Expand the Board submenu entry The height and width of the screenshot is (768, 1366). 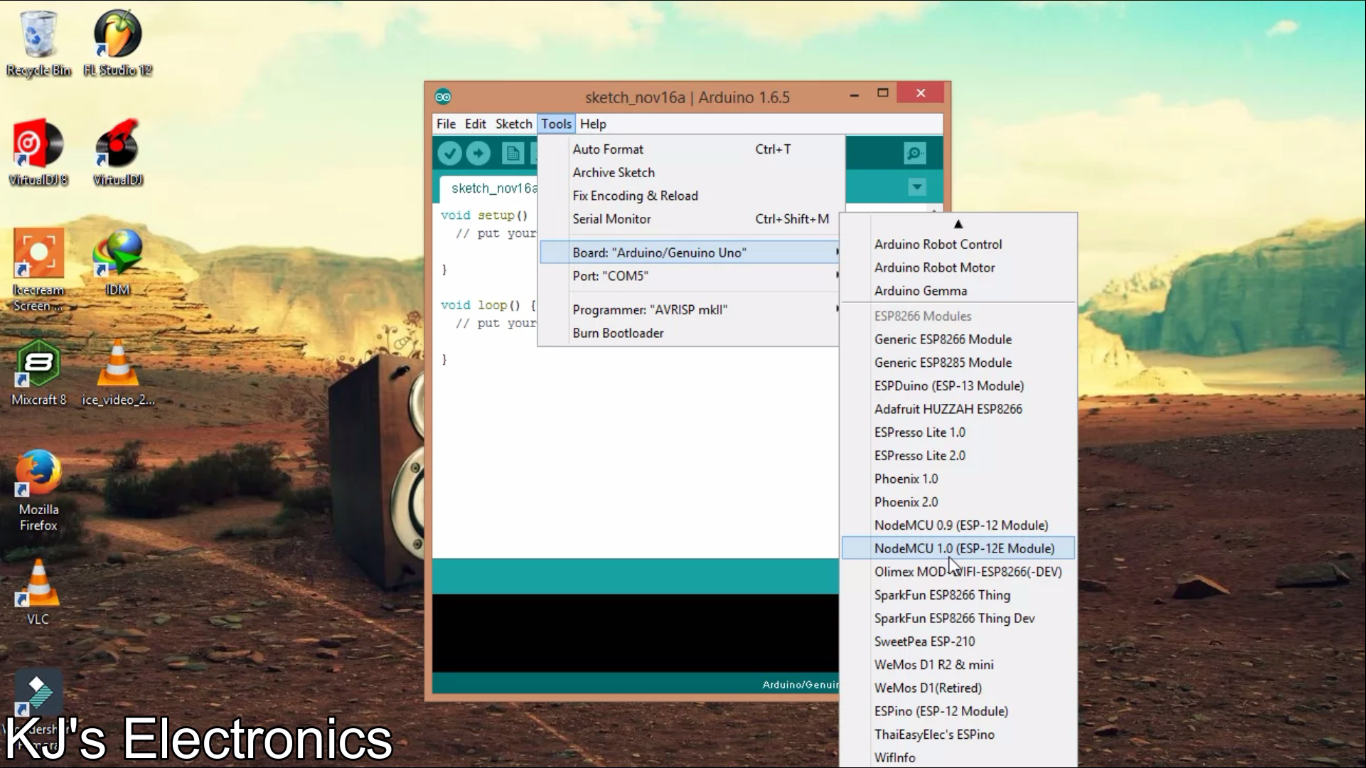click(691, 252)
